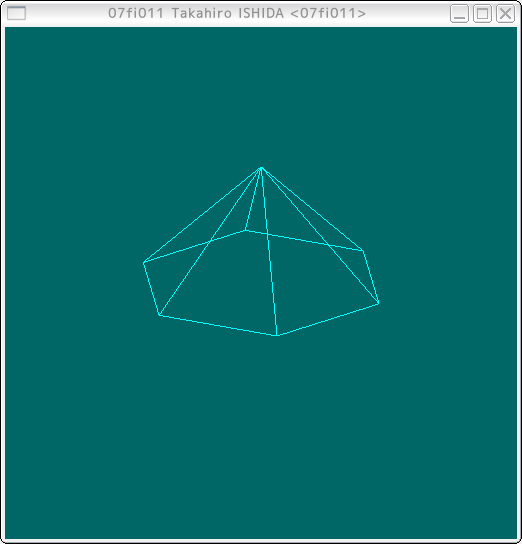Select the short left base edge of hexagon

point(152,289)
